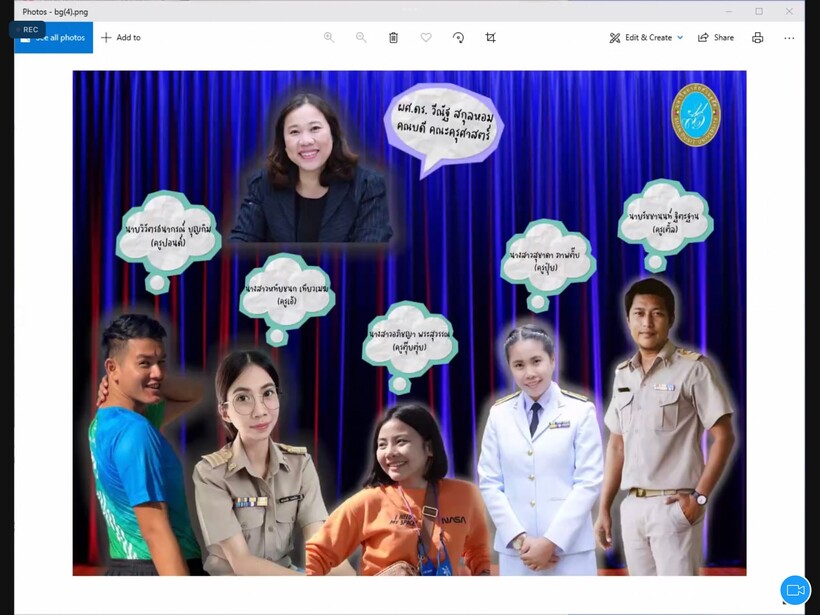Maximize the Photos window
Image resolution: width=820 pixels, height=615 pixels.
coord(759,11)
